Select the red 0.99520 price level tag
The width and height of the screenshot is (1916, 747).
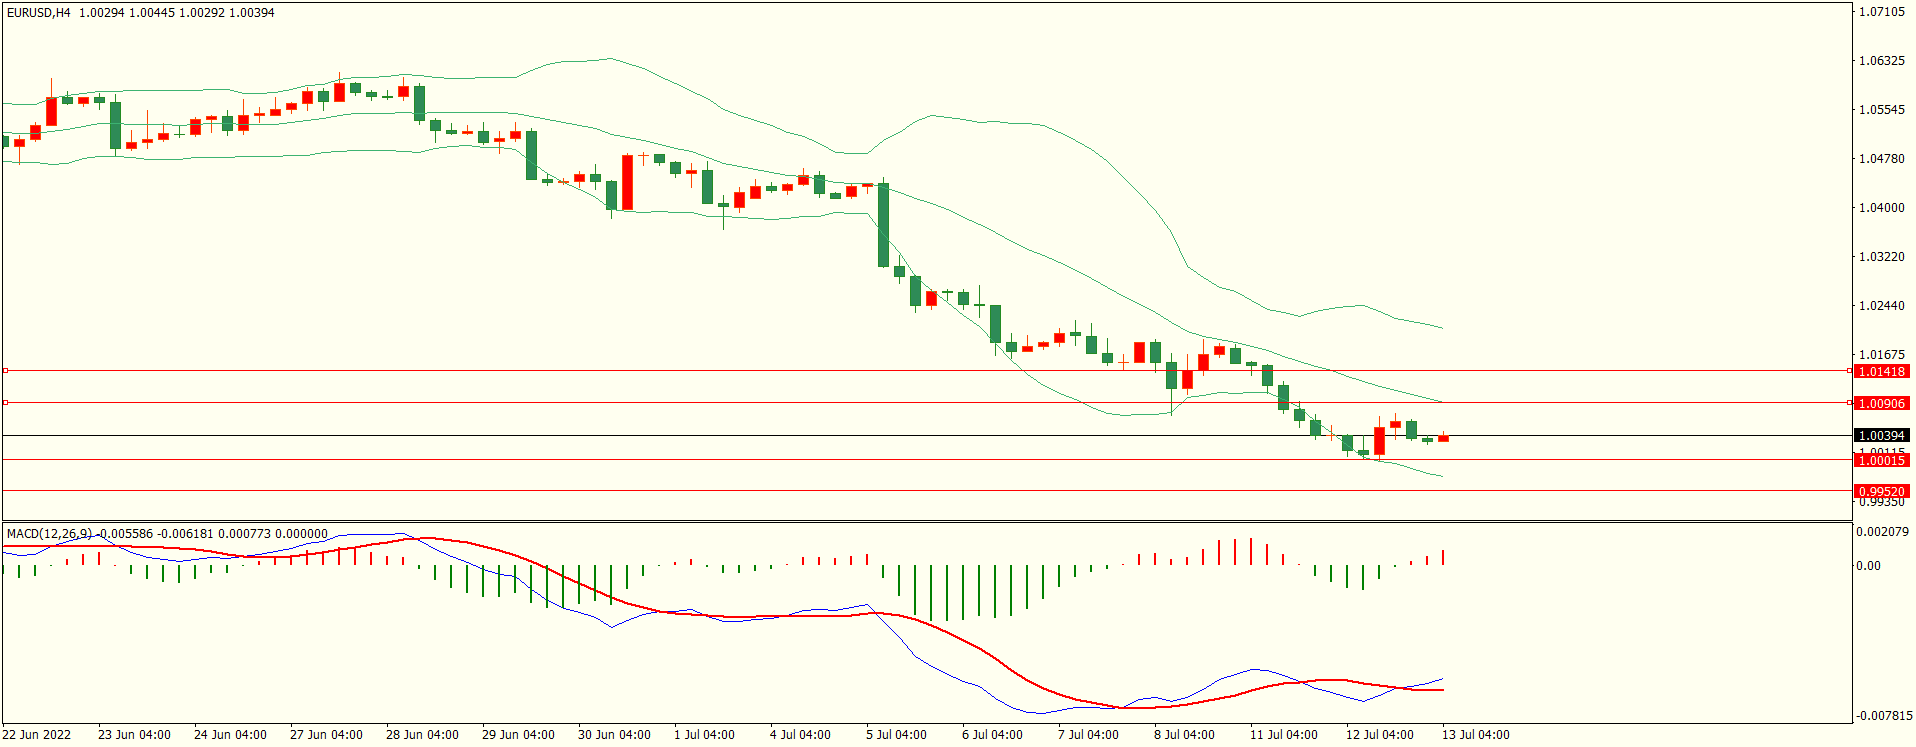[x=1881, y=492]
